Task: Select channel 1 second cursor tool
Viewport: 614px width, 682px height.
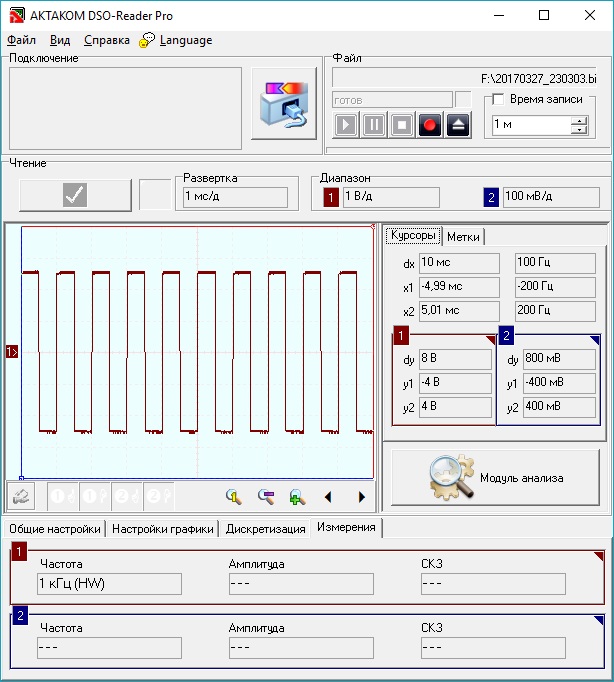Action: 95,496
